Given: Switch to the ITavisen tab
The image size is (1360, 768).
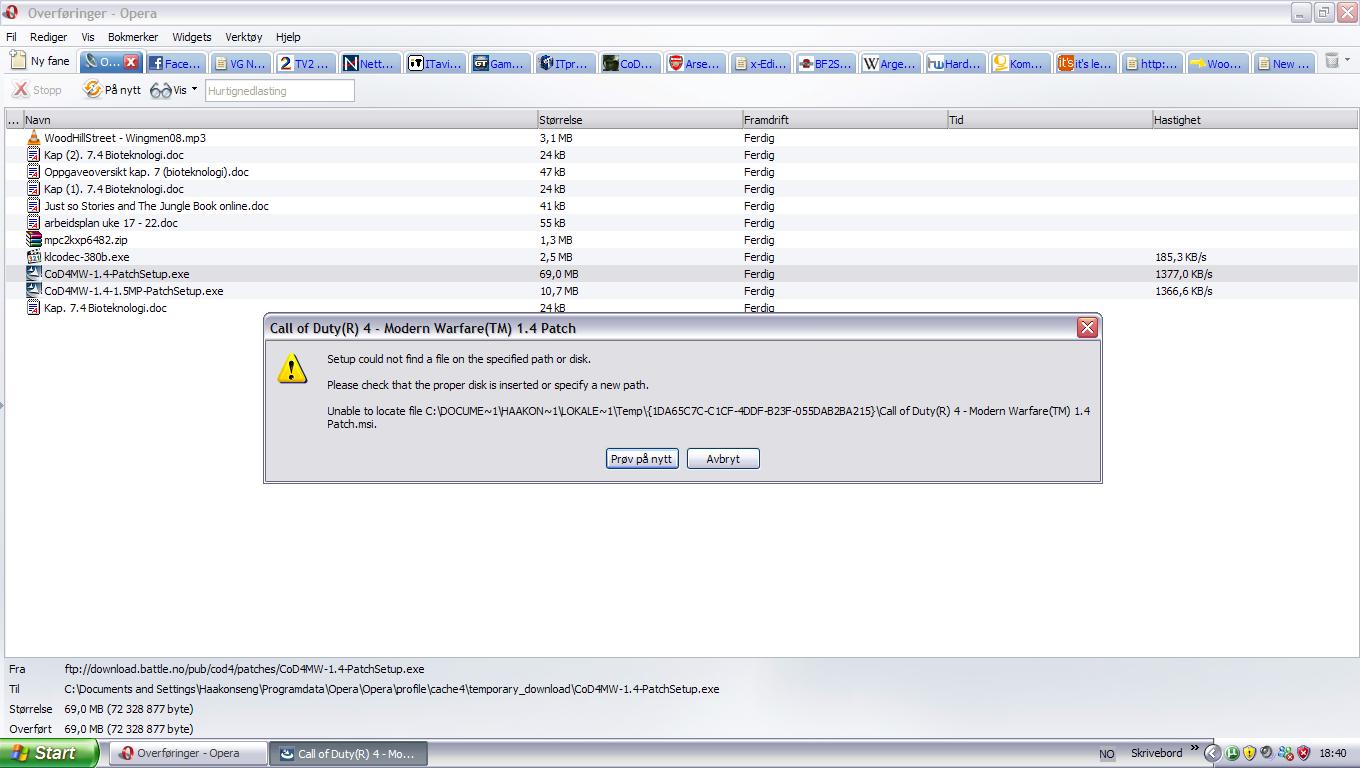Looking at the screenshot, I should [435, 63].
